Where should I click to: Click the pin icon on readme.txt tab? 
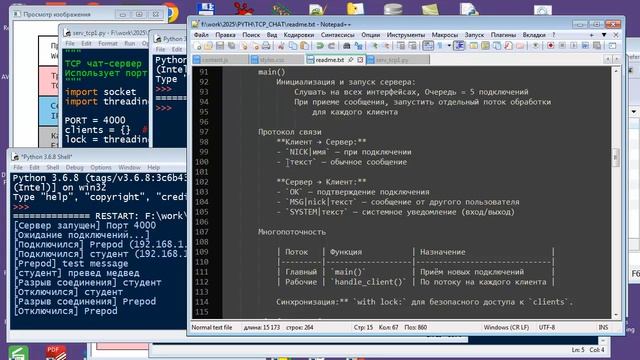pyautogui.click(x=351, y=60)
